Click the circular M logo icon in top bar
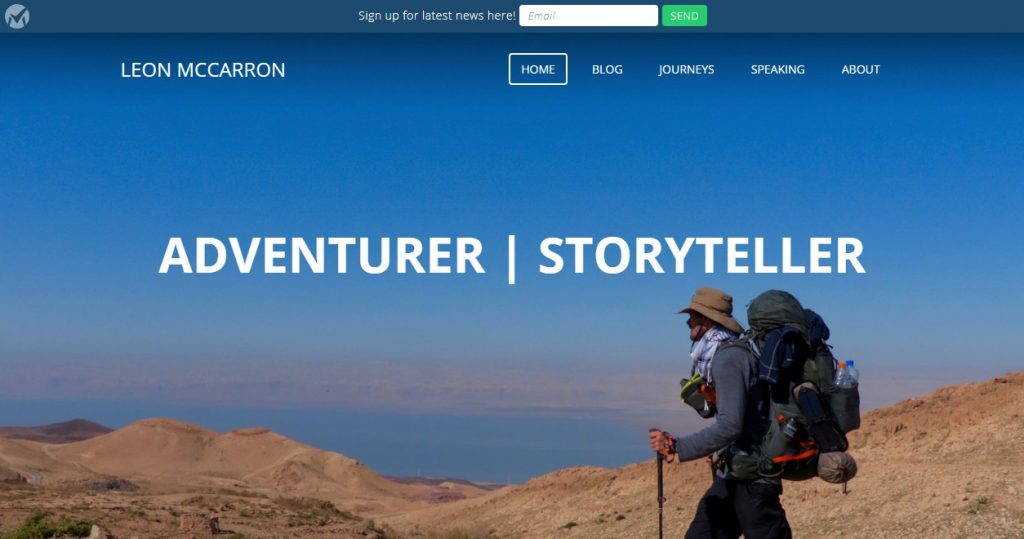Screen dimensions: 1024x539 click(17, 16)
